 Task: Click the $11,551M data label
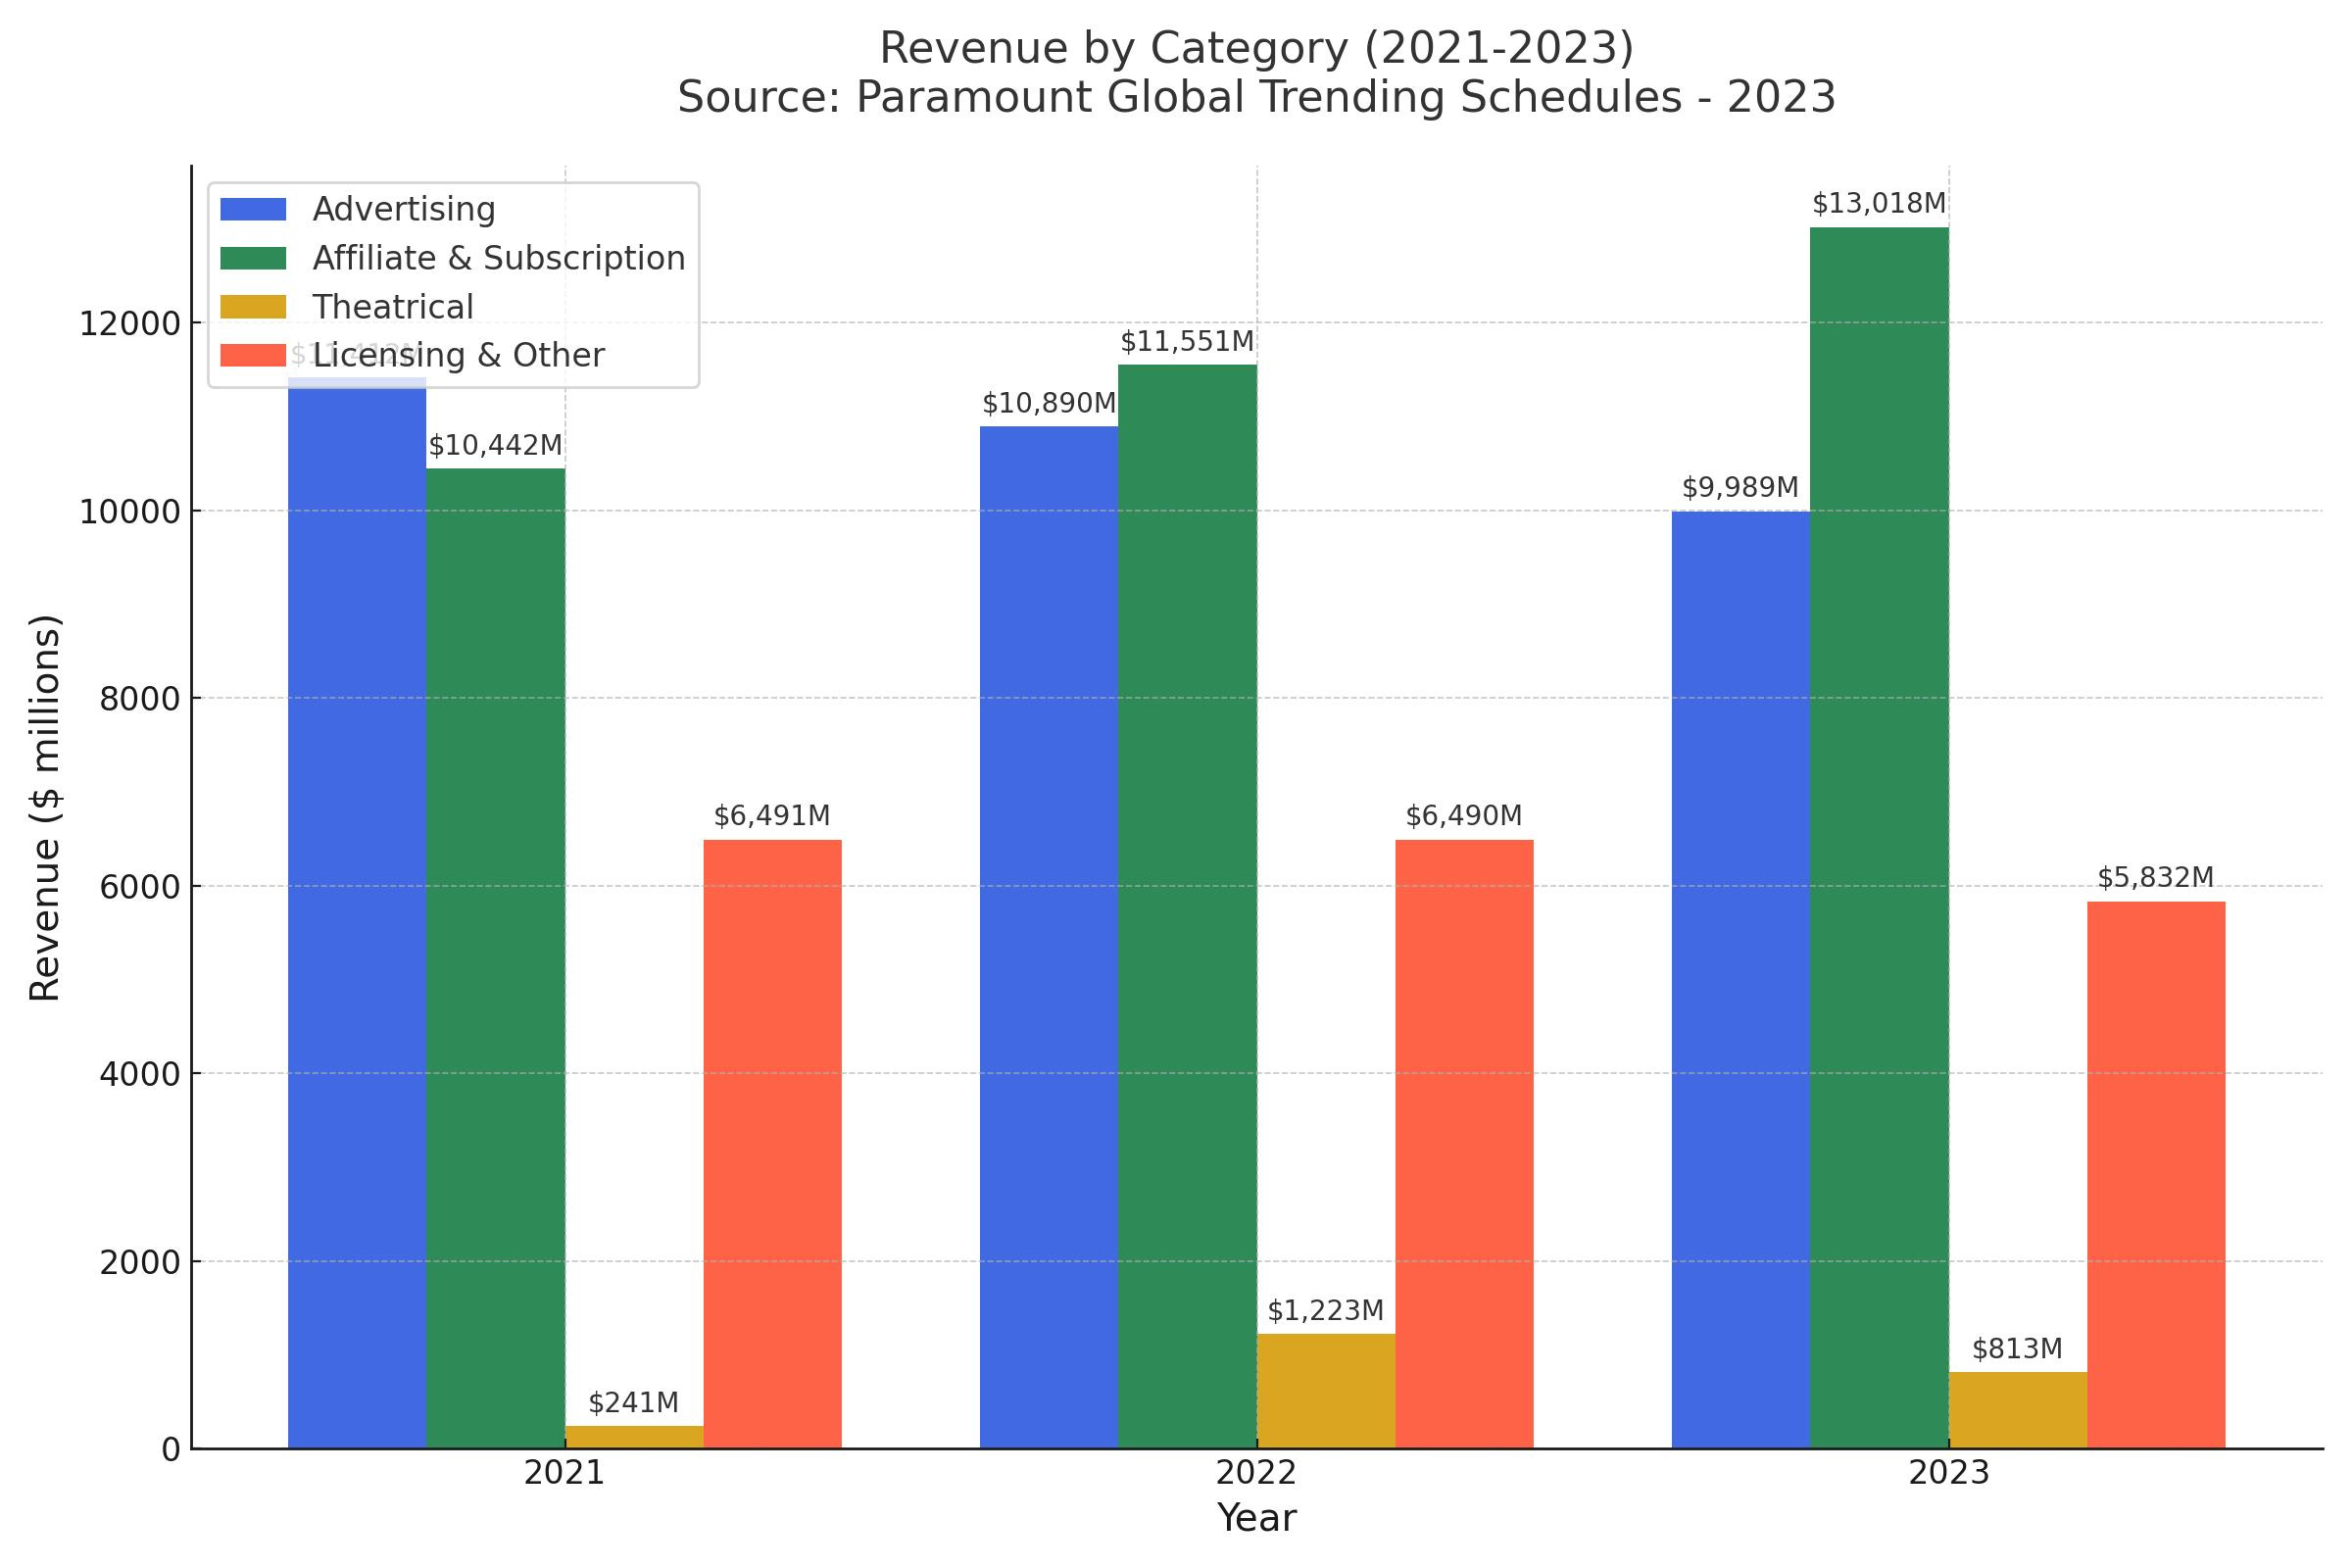point(1187,342)
